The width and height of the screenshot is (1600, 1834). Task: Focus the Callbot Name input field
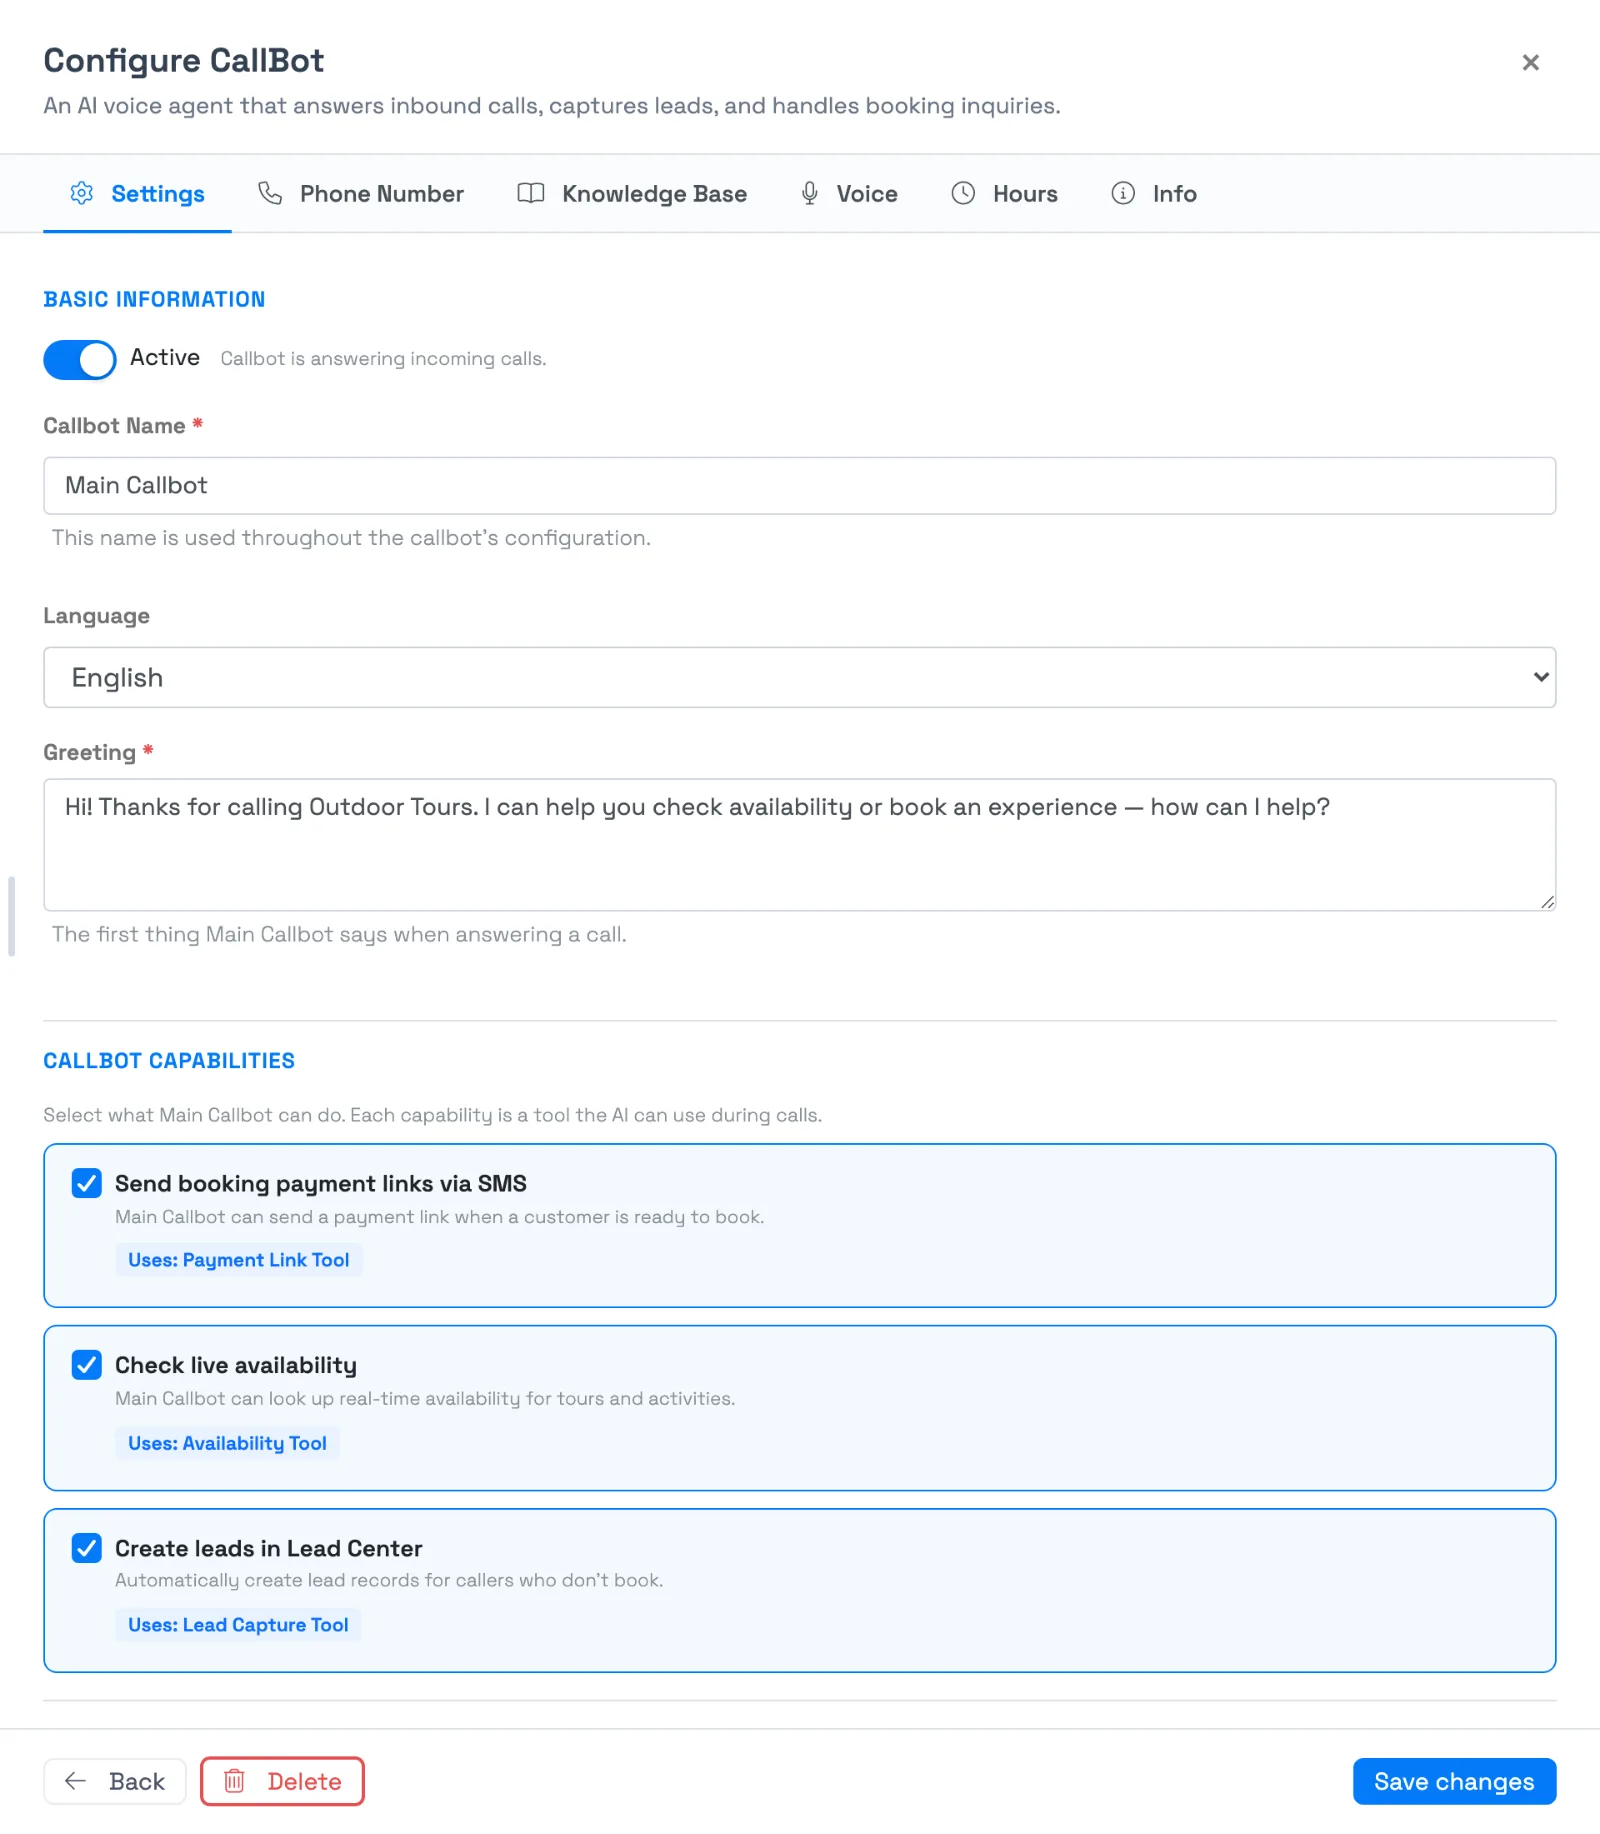click(800, 486)
